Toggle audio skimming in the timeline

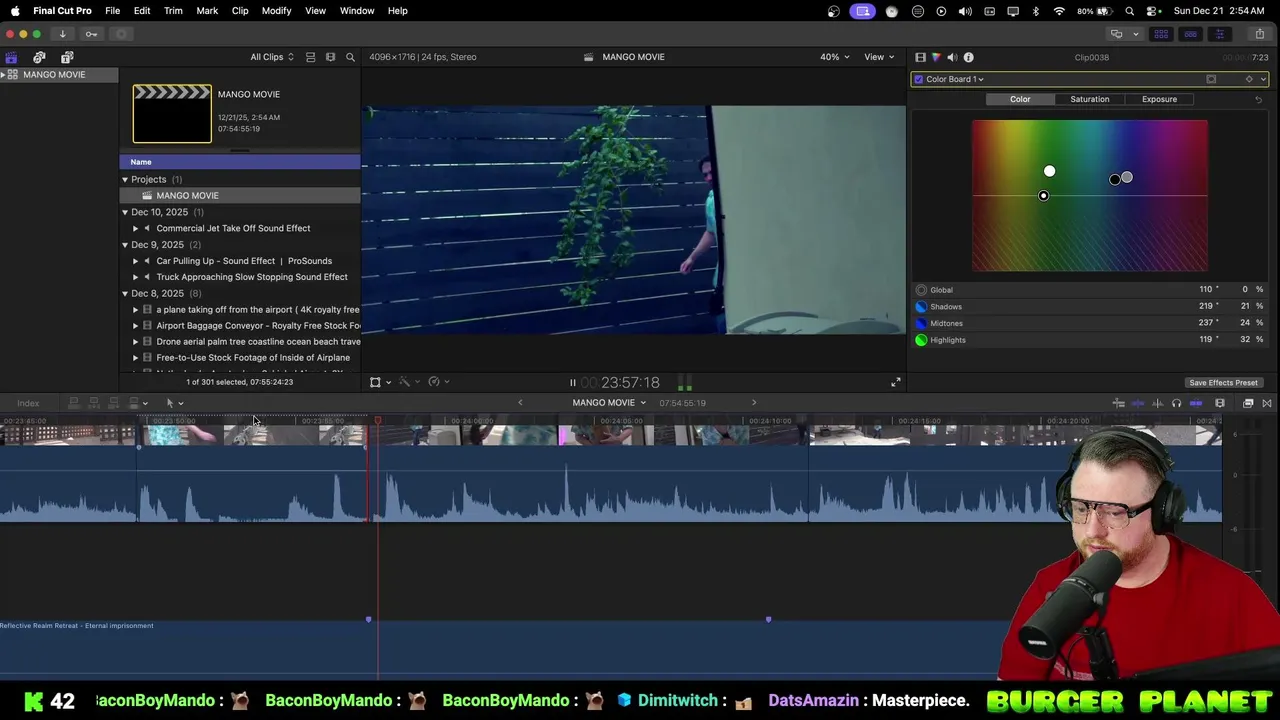[x=1157, y=403]
